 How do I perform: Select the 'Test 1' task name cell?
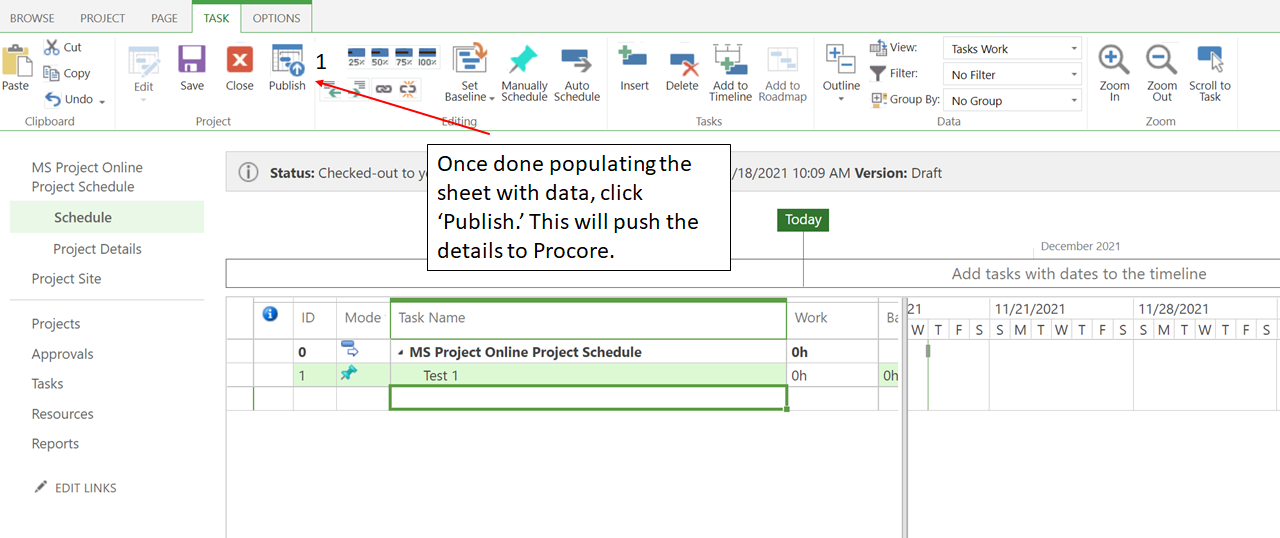point(588,376)
